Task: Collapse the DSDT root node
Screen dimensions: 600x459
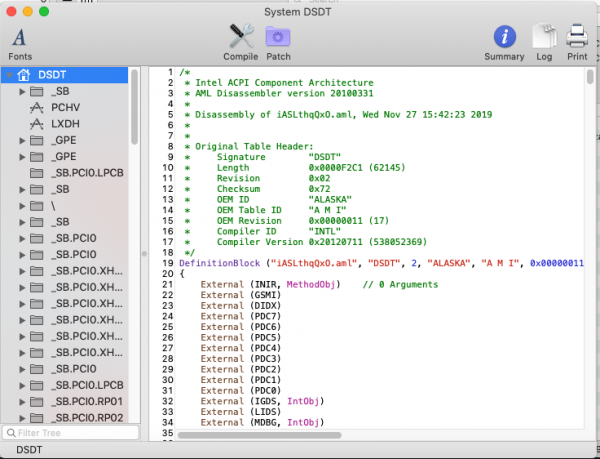Action: 9,75
